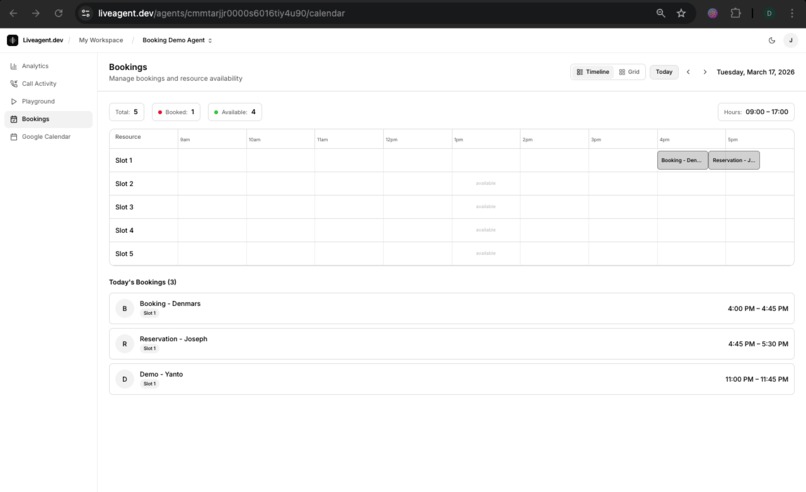Open the Booking - Den... timeline block
The width and height of the screenshot is (806, 492).
[x=682, y=160]
